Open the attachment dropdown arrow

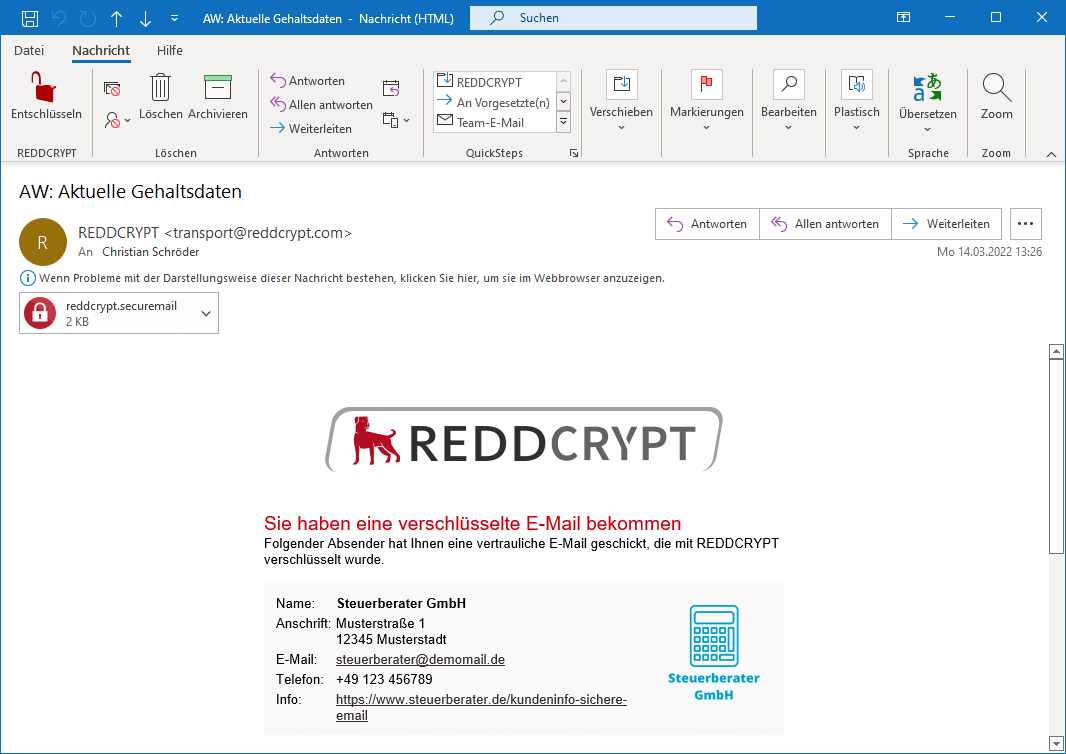coord(206,313)
